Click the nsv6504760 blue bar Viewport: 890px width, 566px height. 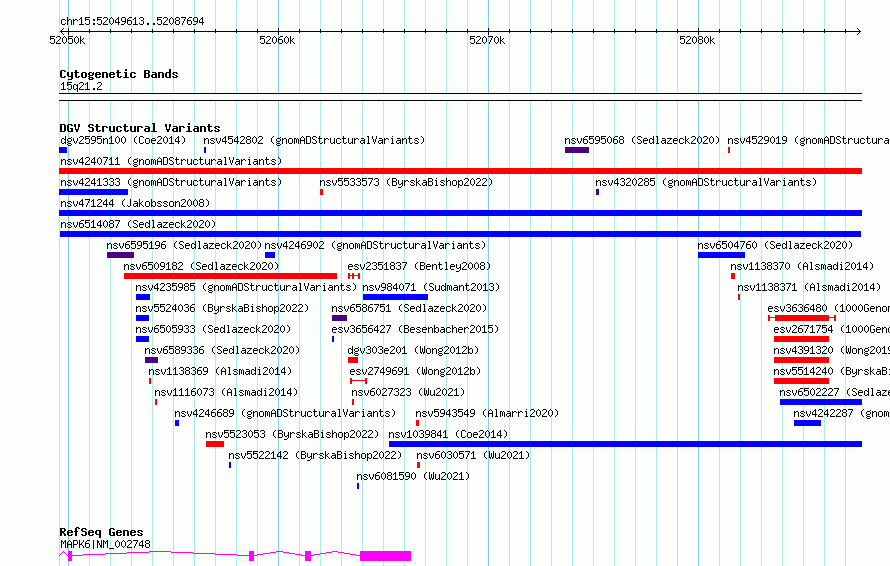pyautogui.click(x=721, y=255)
